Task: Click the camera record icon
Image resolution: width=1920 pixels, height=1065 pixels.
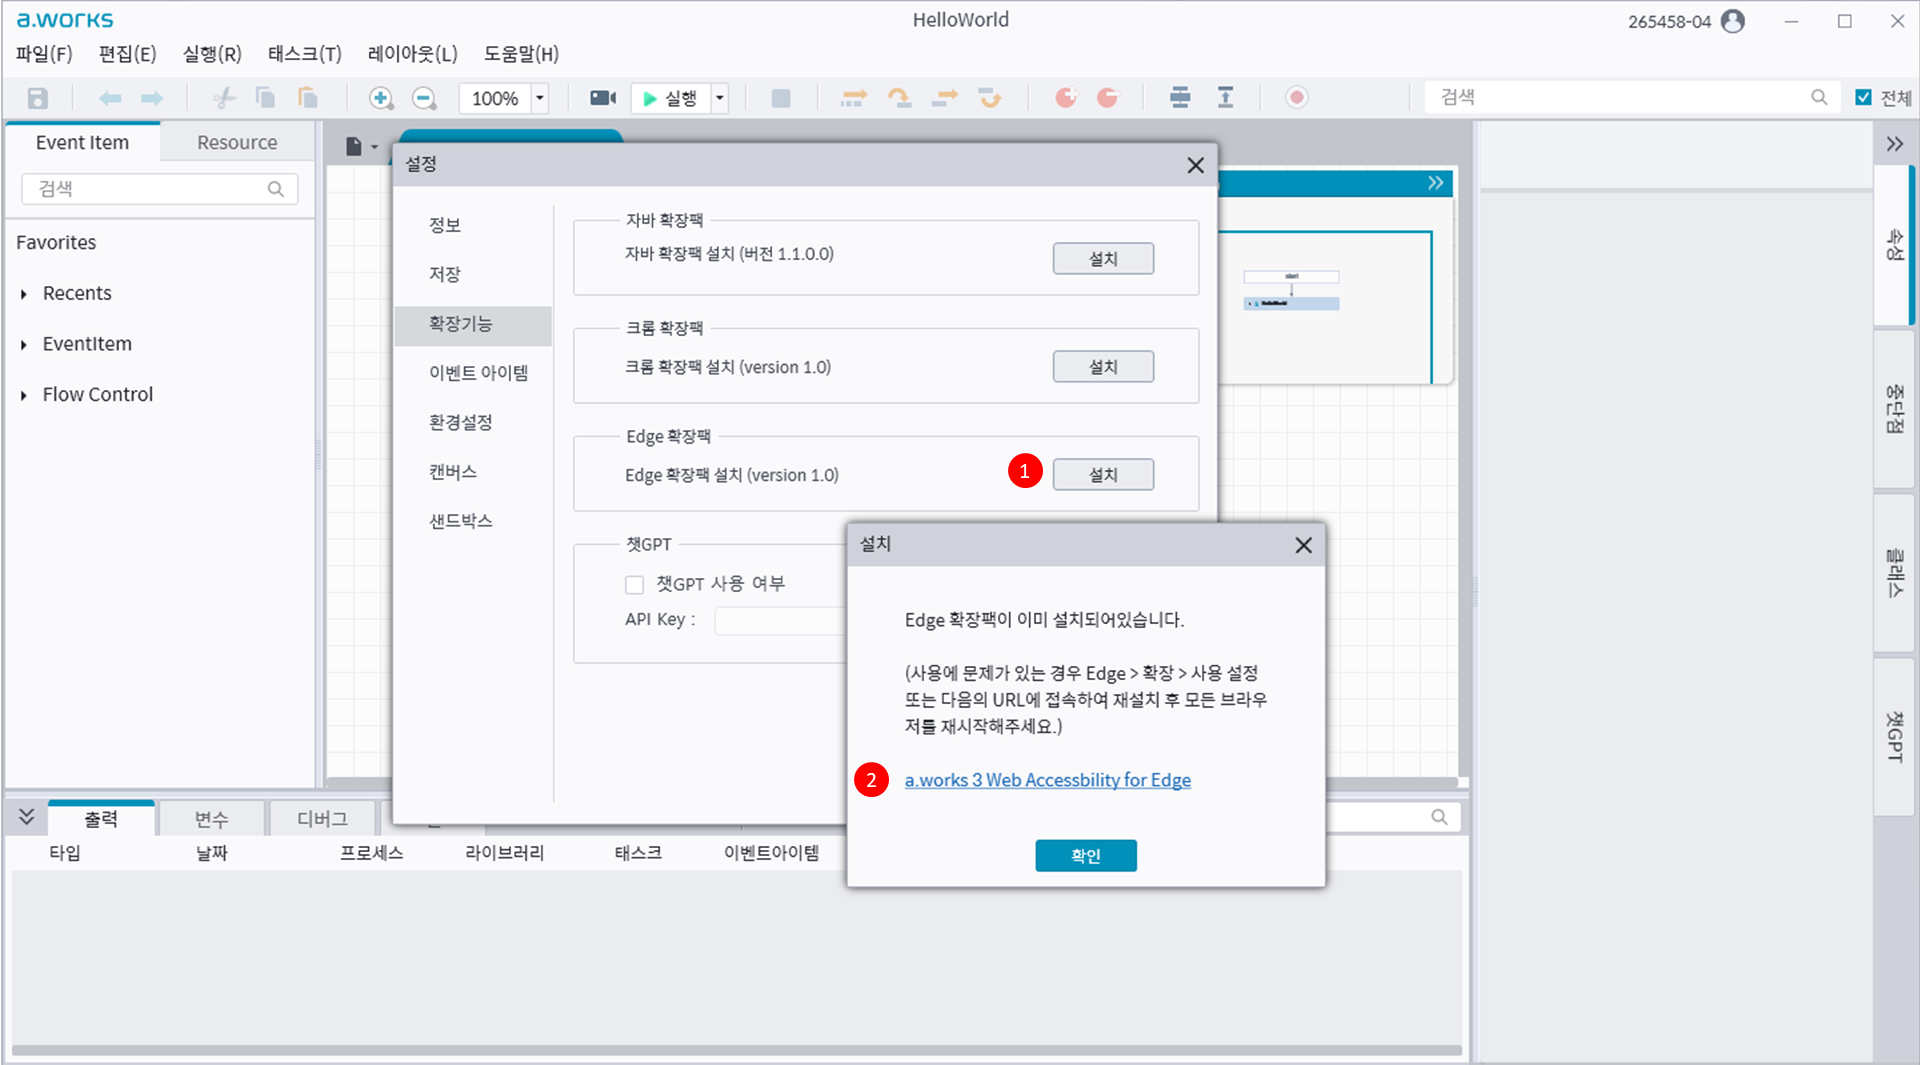Action: click(603, 98)
